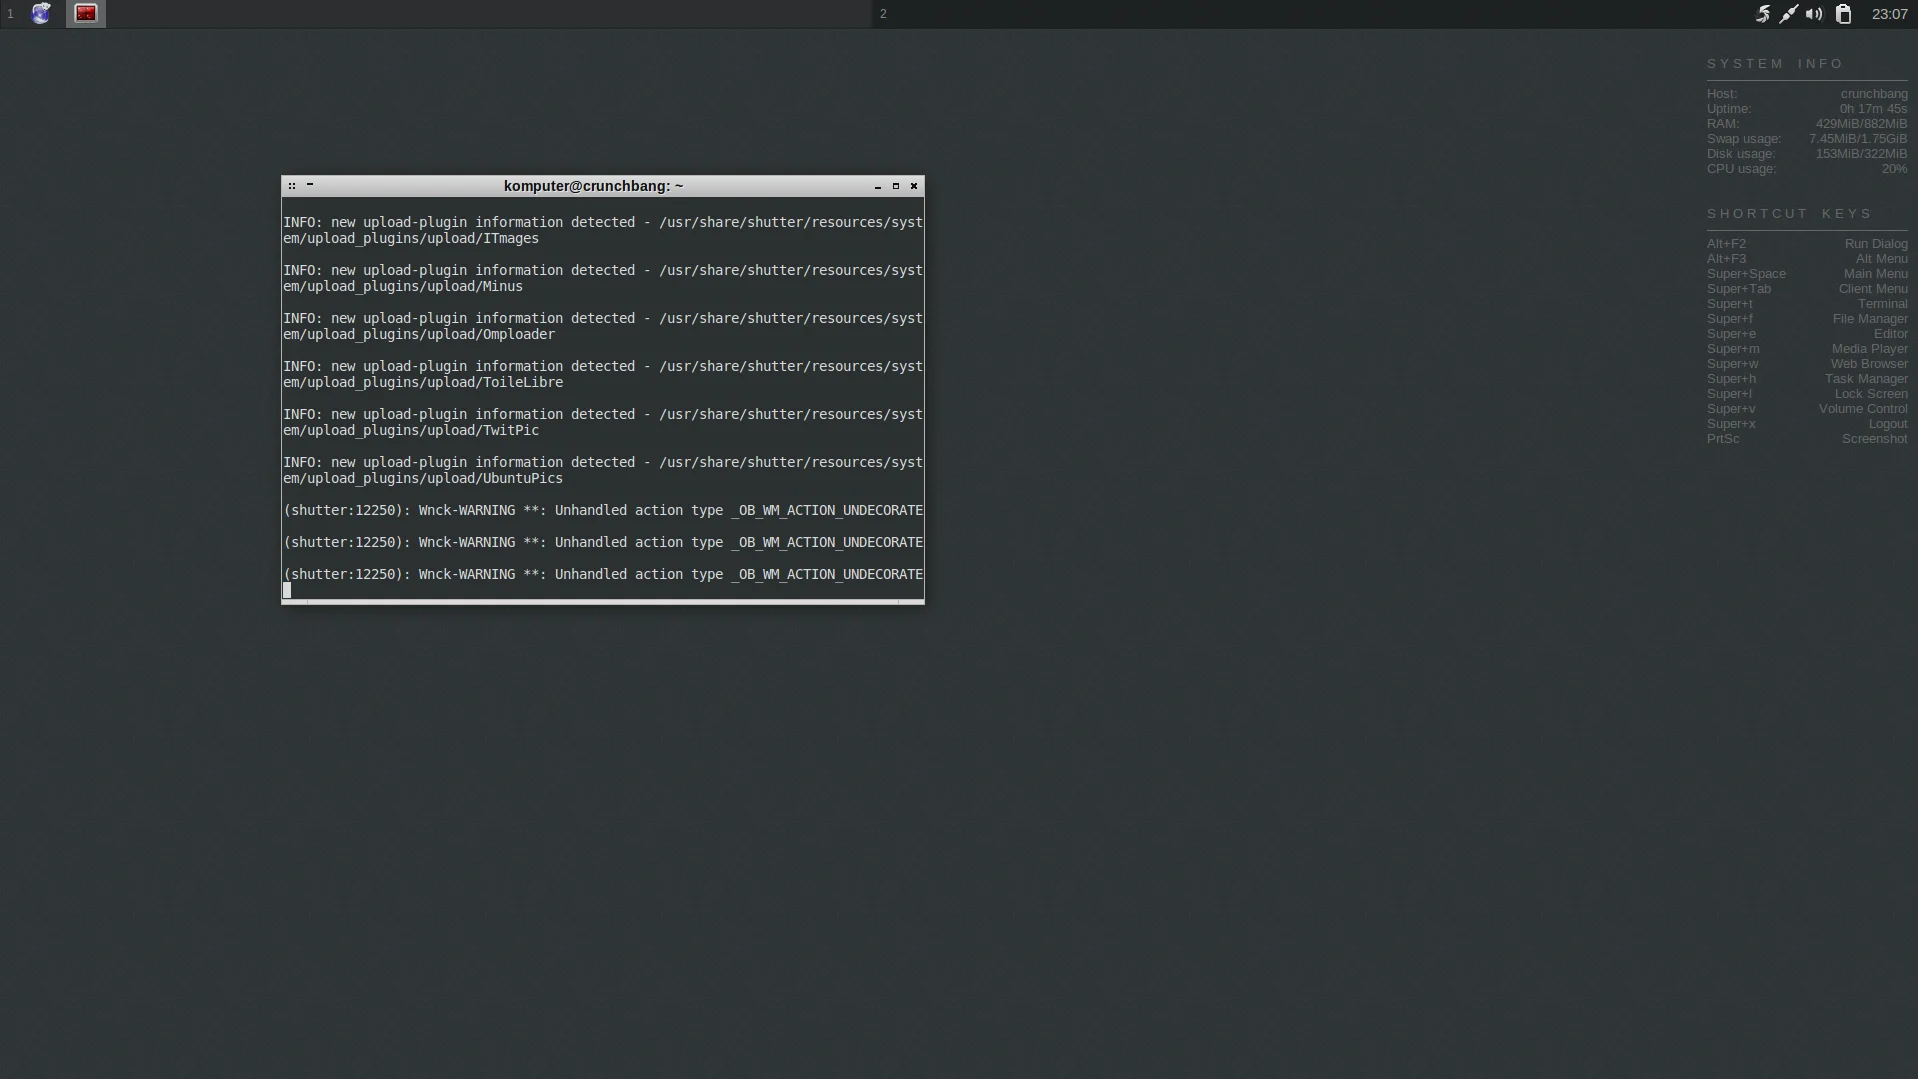1918x1079 pixels.
Task: Switch to workspace 1 in panel
Action: point(10,14)
